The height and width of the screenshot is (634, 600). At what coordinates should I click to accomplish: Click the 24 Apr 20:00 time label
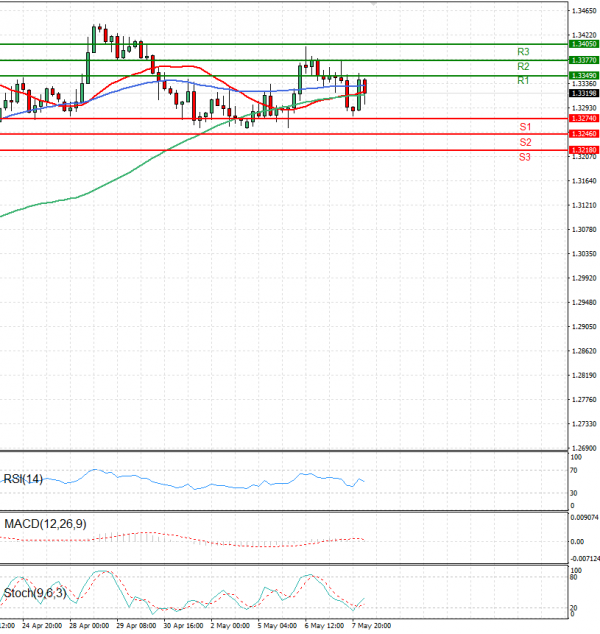(x=42, y=626)
